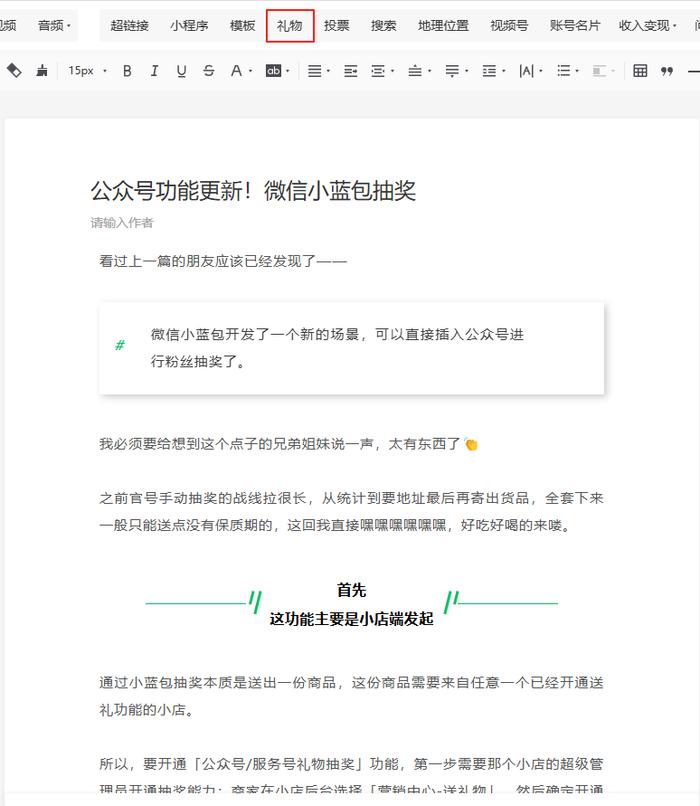
Task: Click the bold heading 首先
Action: click(352, 590)
